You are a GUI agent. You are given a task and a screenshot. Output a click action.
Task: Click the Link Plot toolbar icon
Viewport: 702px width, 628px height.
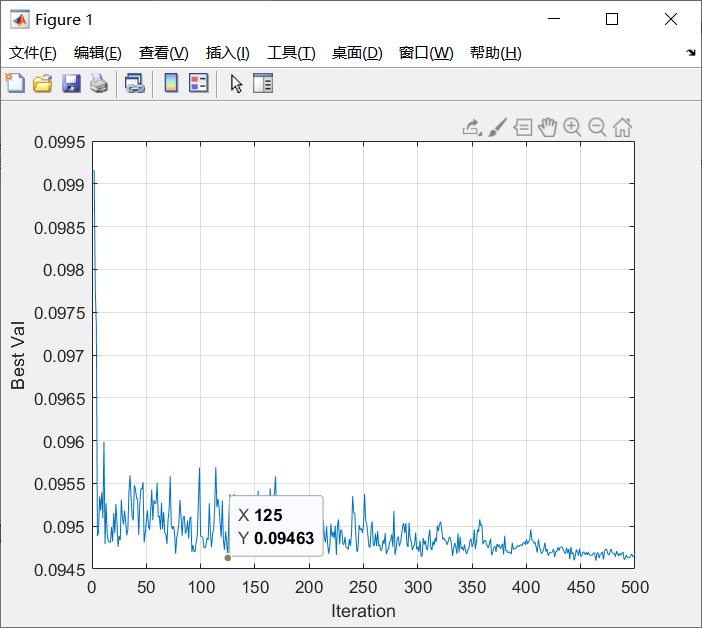pos(135,83)
